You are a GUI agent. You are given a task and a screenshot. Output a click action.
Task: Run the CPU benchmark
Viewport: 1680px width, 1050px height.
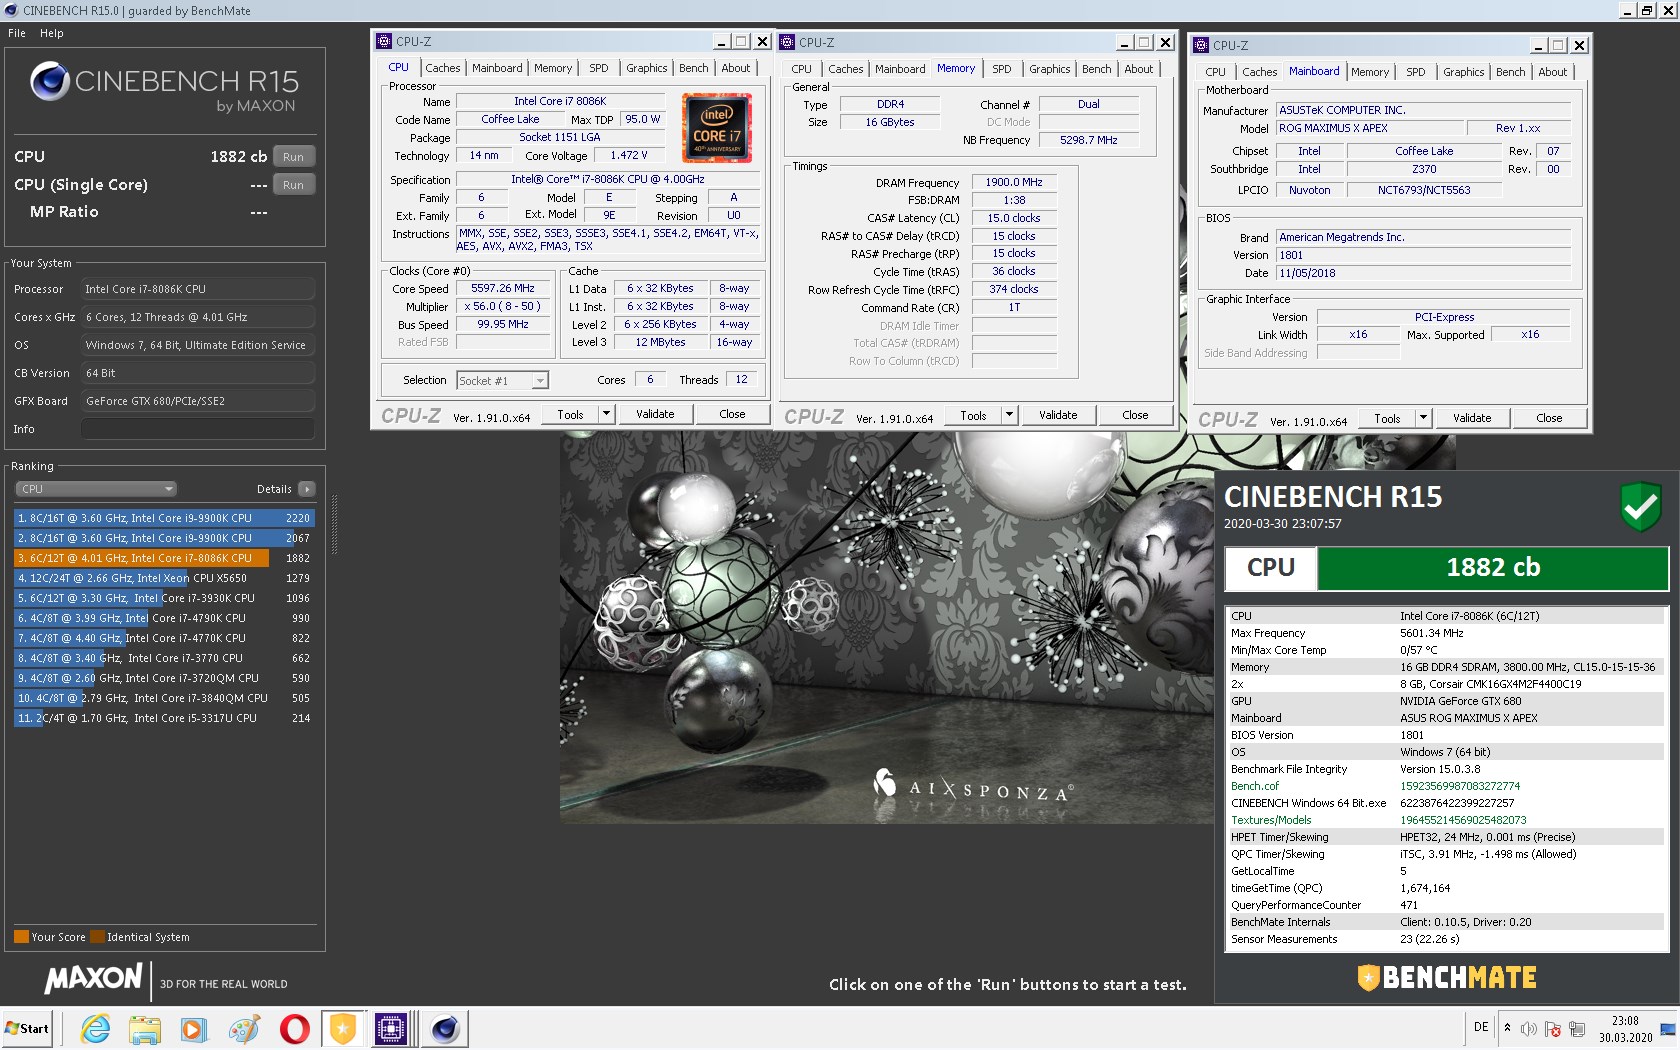click(293, 157)
